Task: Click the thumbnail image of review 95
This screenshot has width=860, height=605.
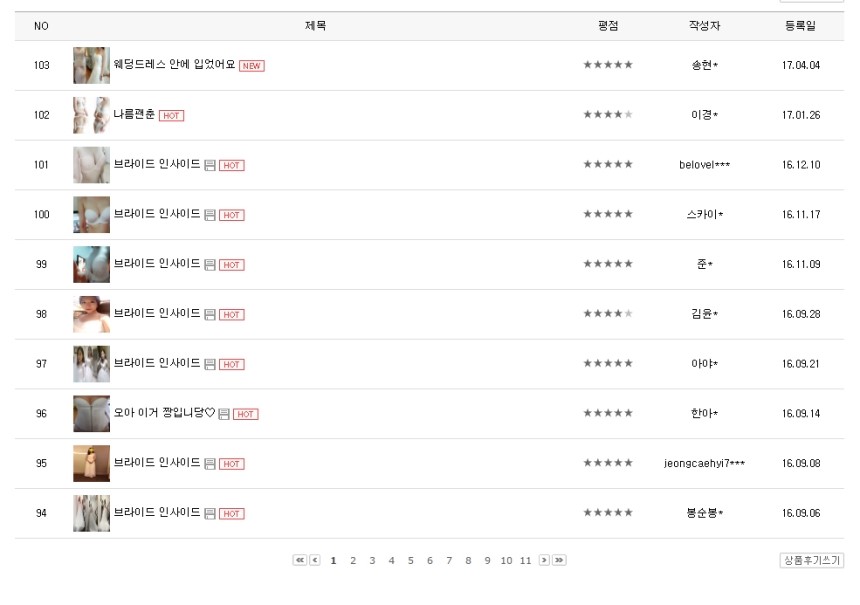Action: (91, 463)
